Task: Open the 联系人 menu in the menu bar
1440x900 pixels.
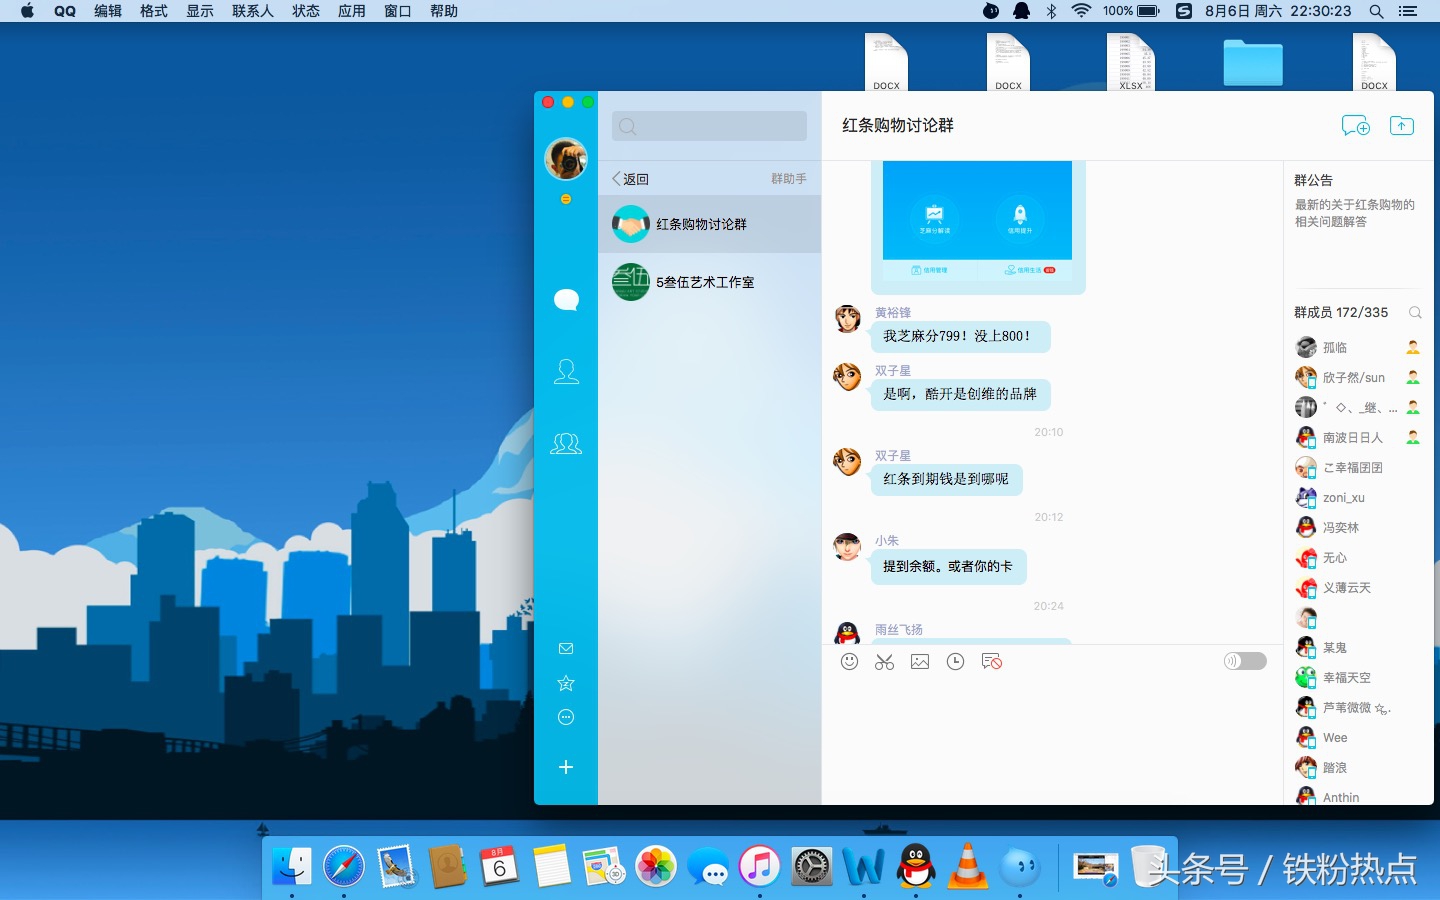Action: tap(252, 11)
